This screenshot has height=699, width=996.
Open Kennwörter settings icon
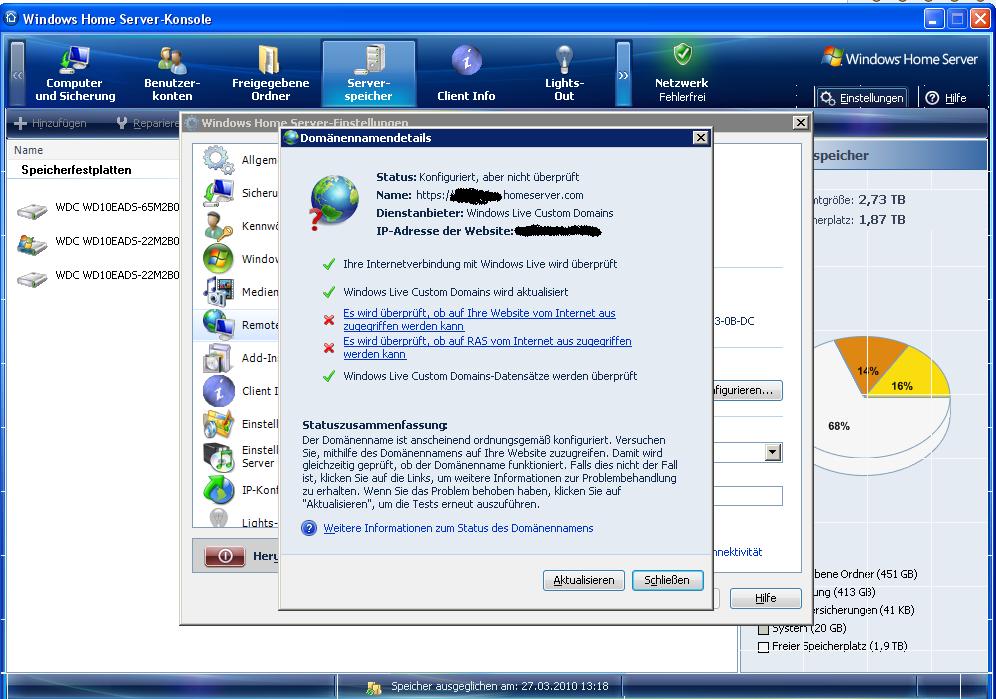coord(219,226)
